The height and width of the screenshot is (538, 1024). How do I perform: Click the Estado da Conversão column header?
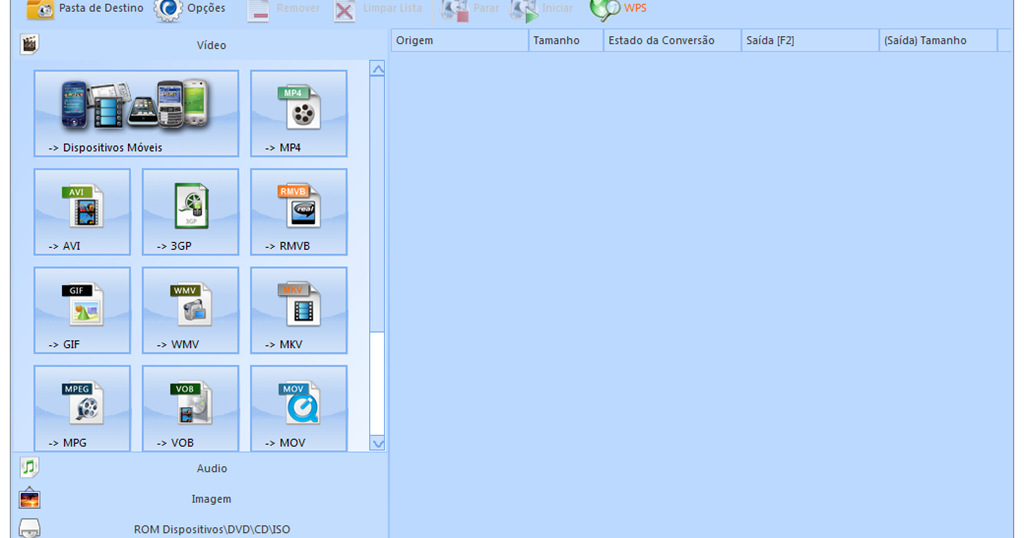[673, 40]
